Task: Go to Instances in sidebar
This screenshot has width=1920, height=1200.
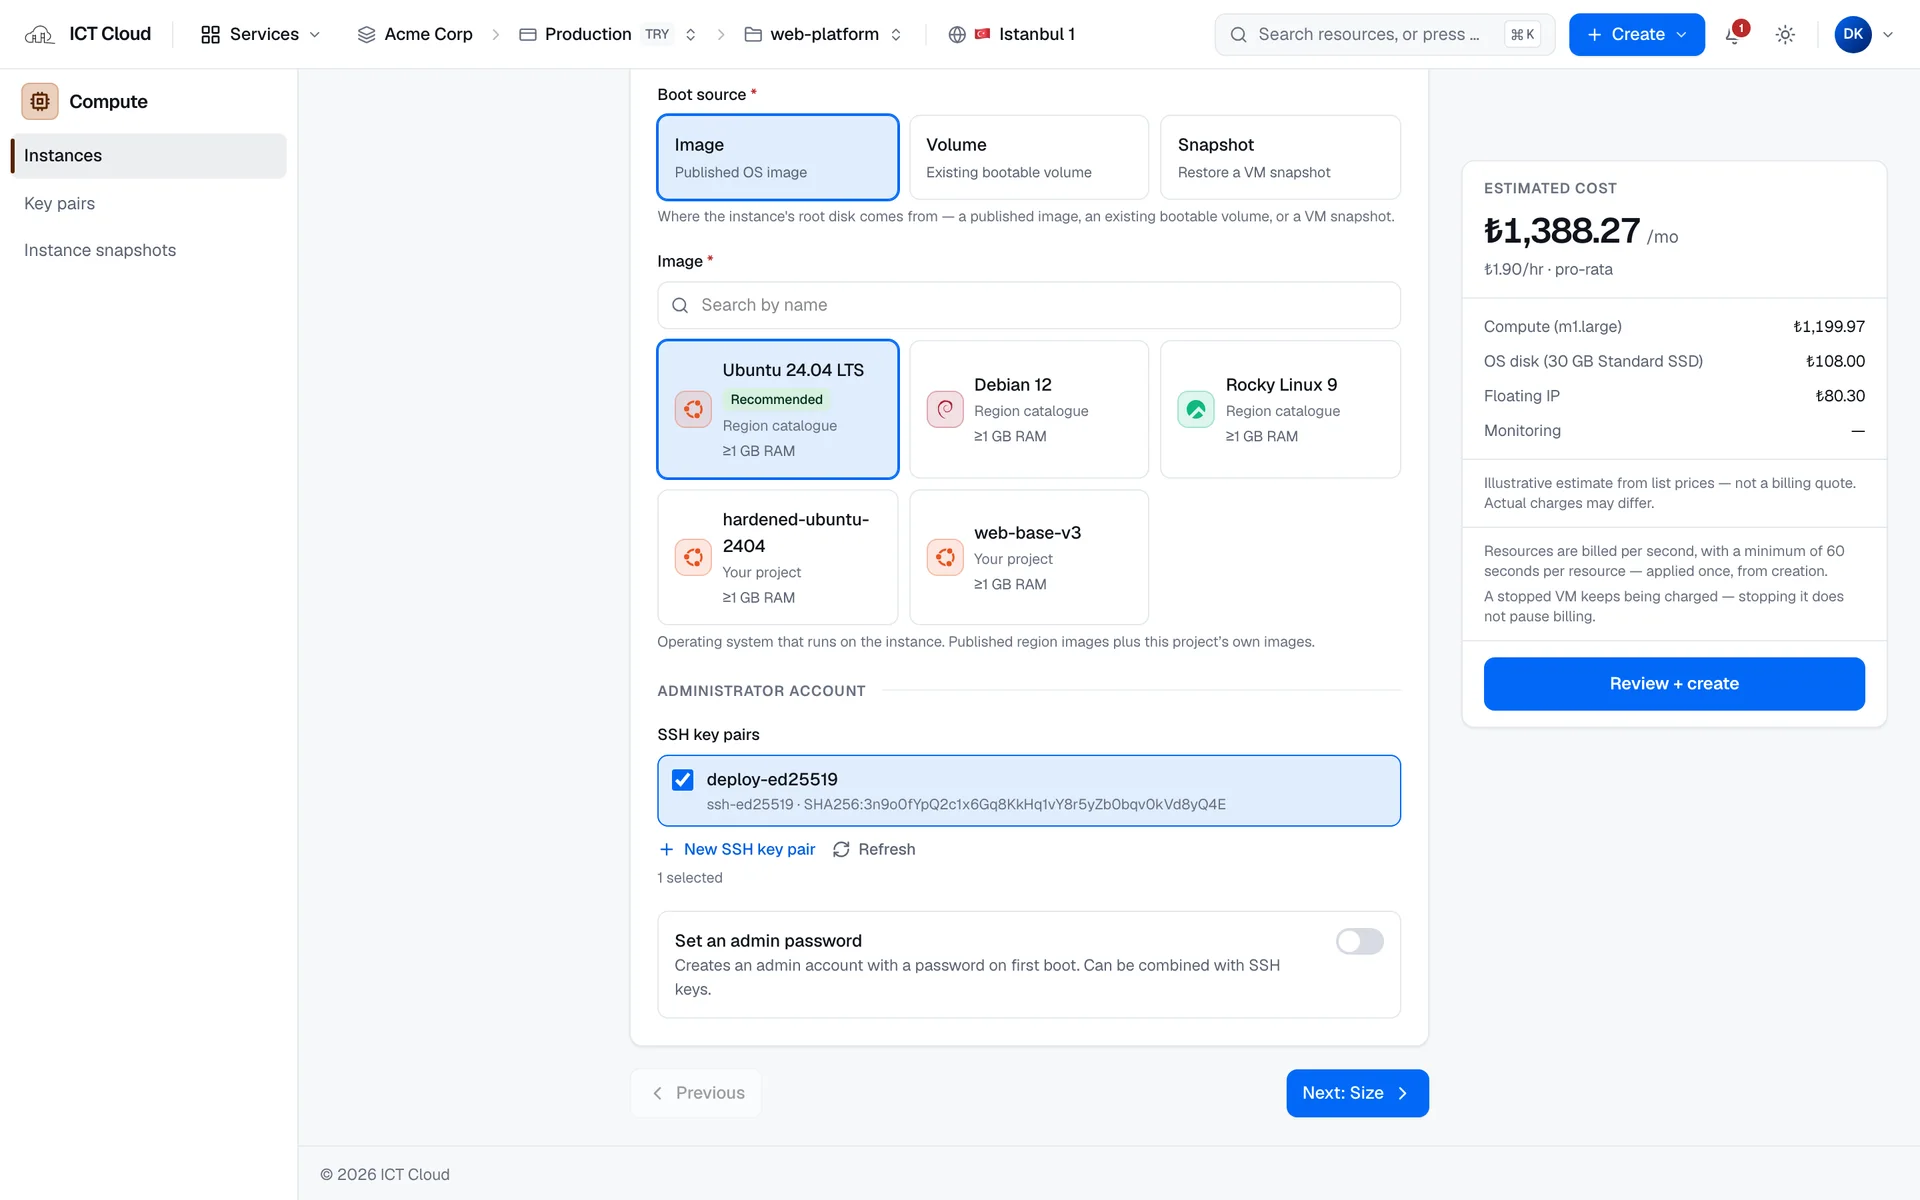Action: pos(149,156)
